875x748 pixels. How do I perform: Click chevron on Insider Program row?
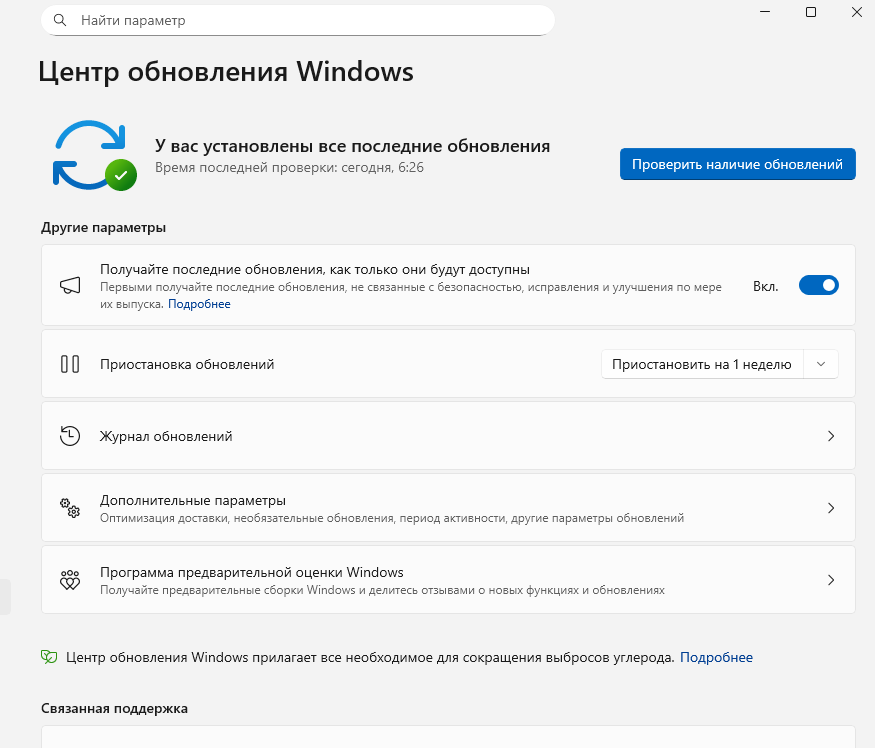click(830, 580)
